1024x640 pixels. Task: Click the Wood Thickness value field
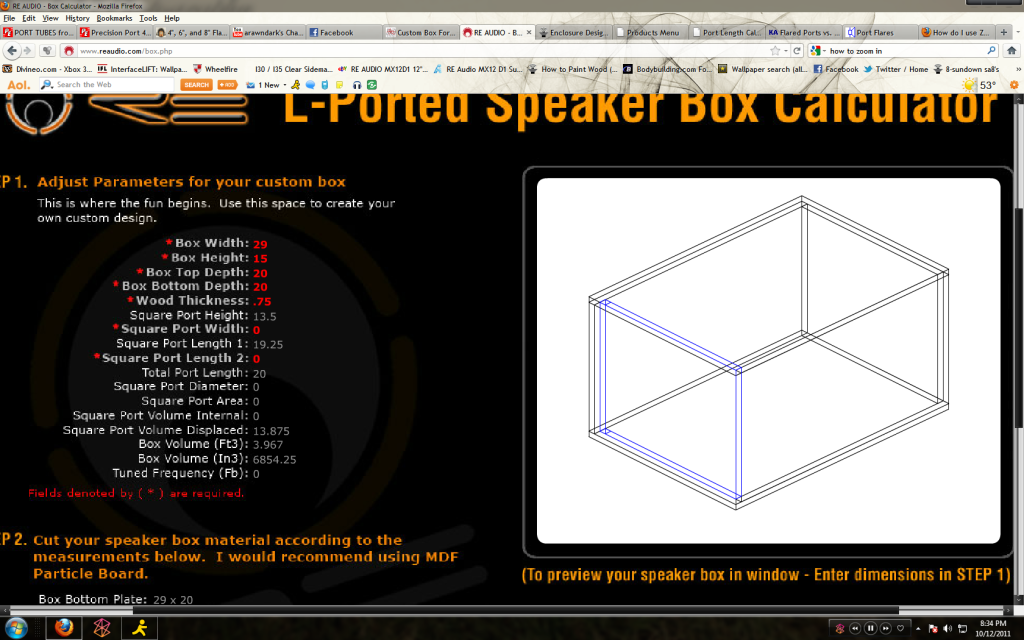(x=262, y=301)
